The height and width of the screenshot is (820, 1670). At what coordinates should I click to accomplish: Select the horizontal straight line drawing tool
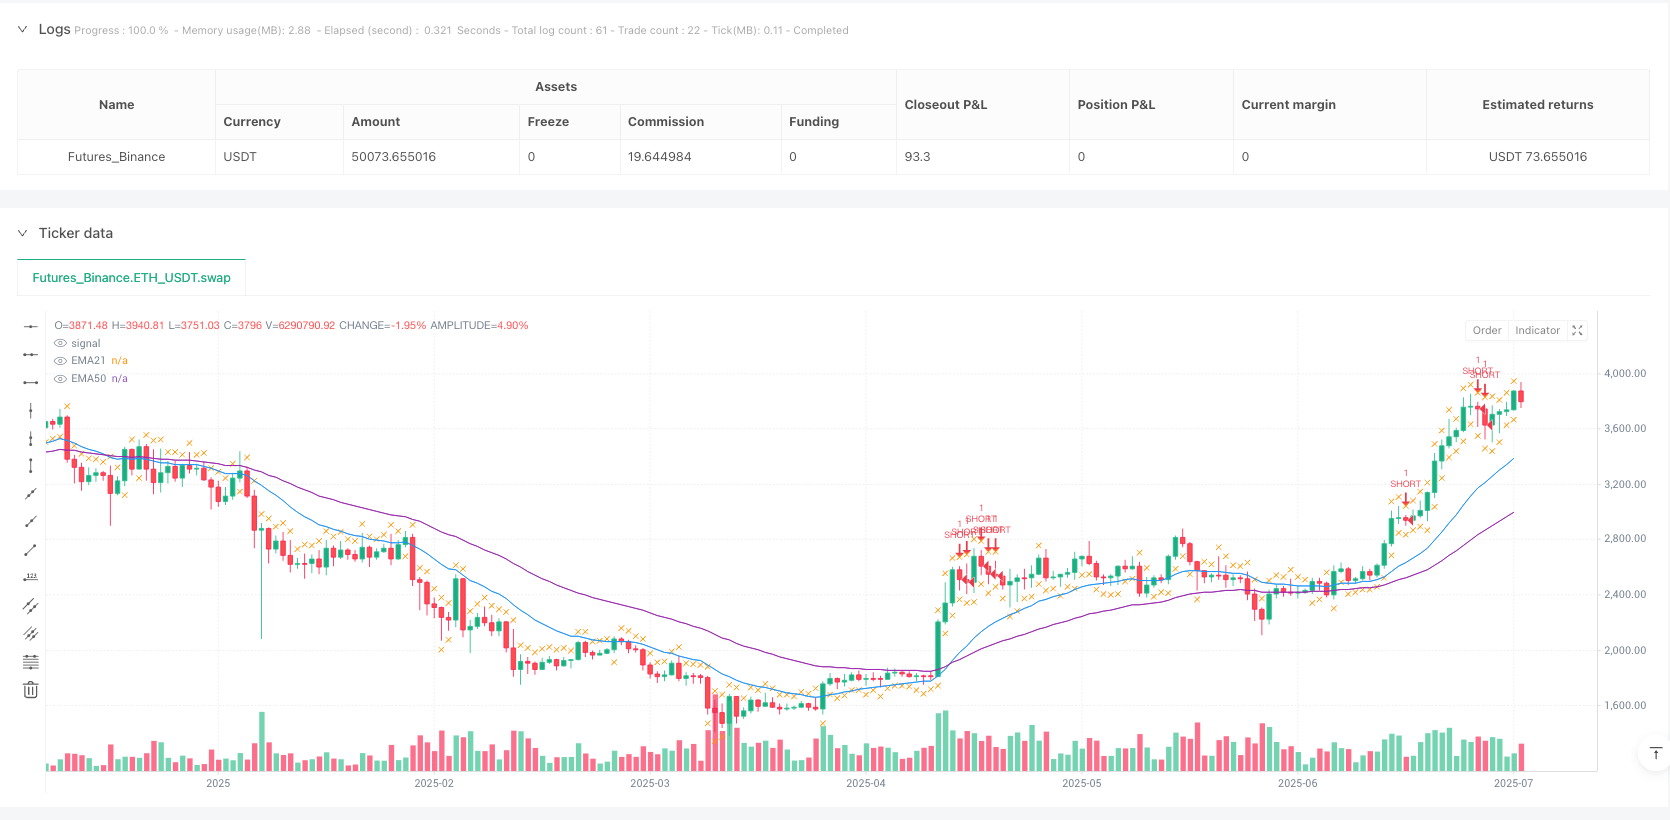coord(31,326)
